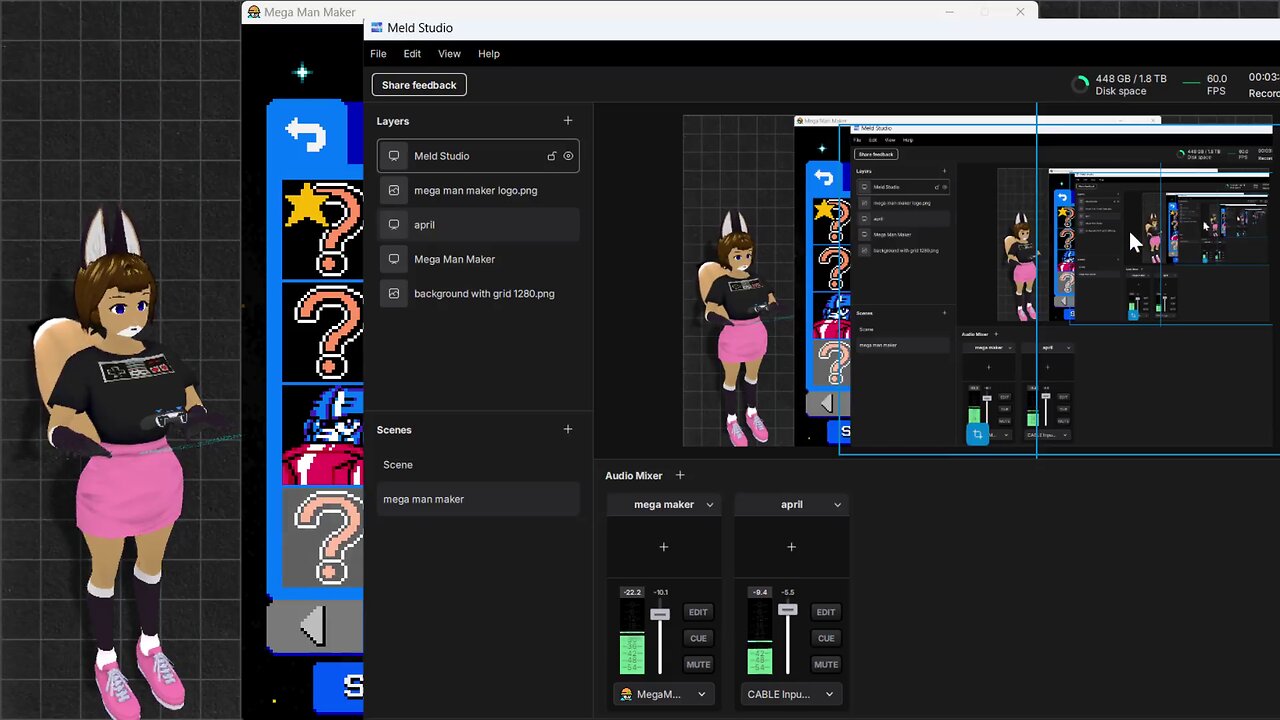The width and height of the screenshot is (1280, 720).
Task: Click the Share feedback button
Action: pyautogui.click(x=419, y=85)
